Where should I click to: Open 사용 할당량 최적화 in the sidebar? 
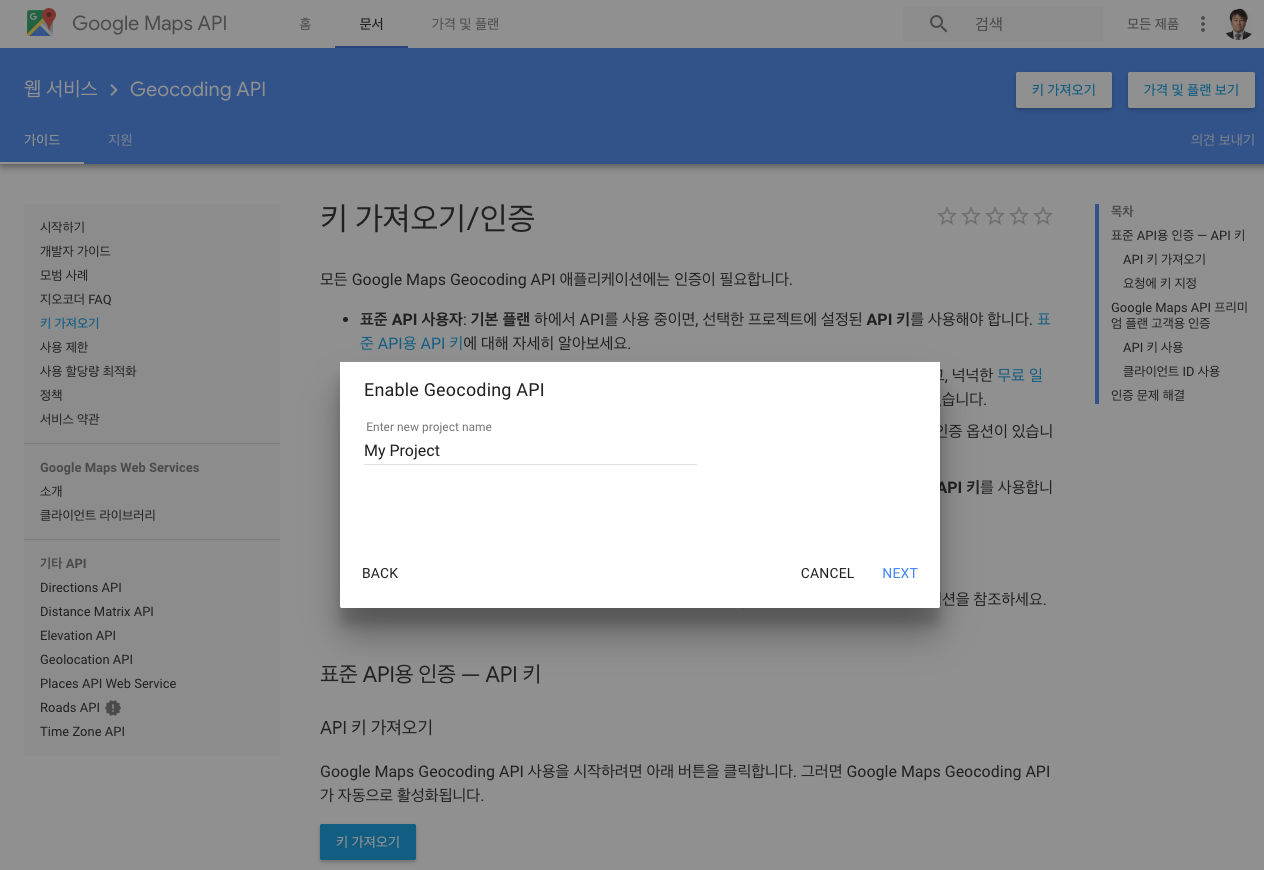[88, 371]
